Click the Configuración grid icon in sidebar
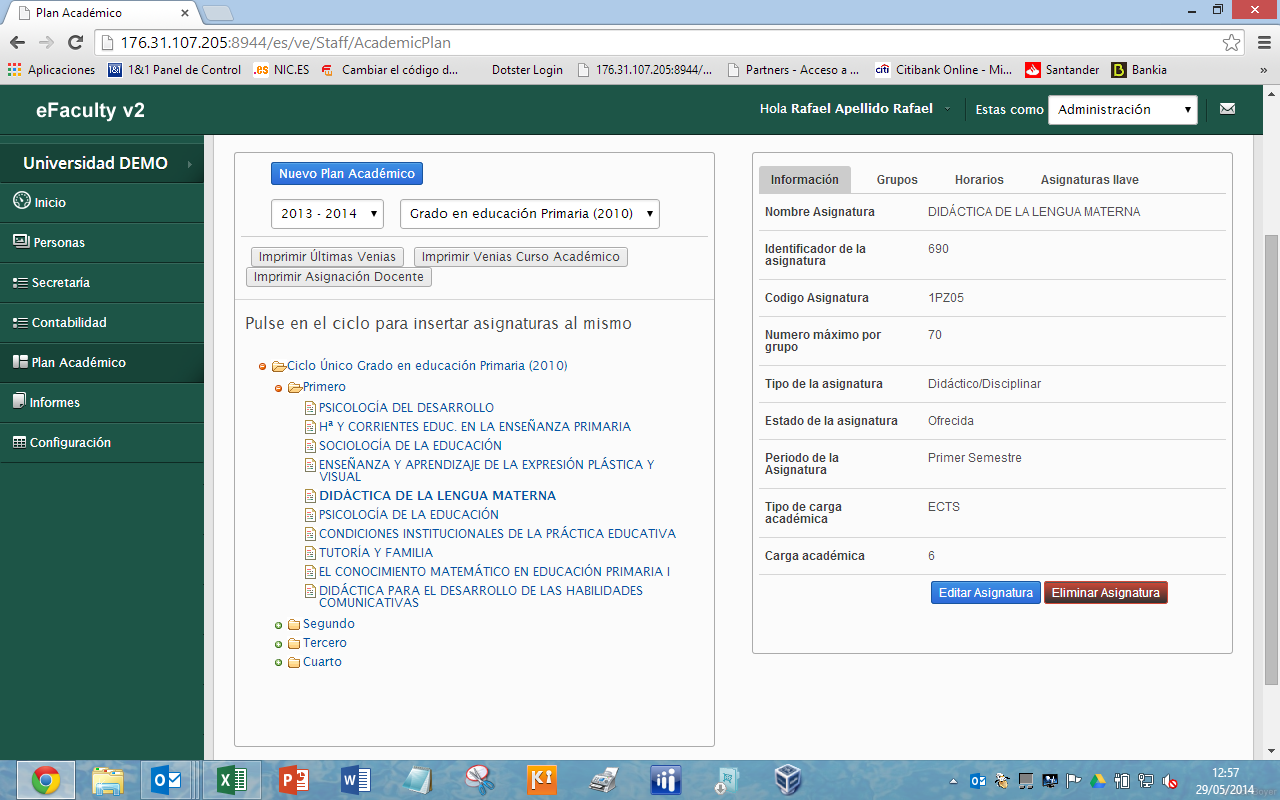Screen dimensions: 1280x800 [x=19, y=442]
